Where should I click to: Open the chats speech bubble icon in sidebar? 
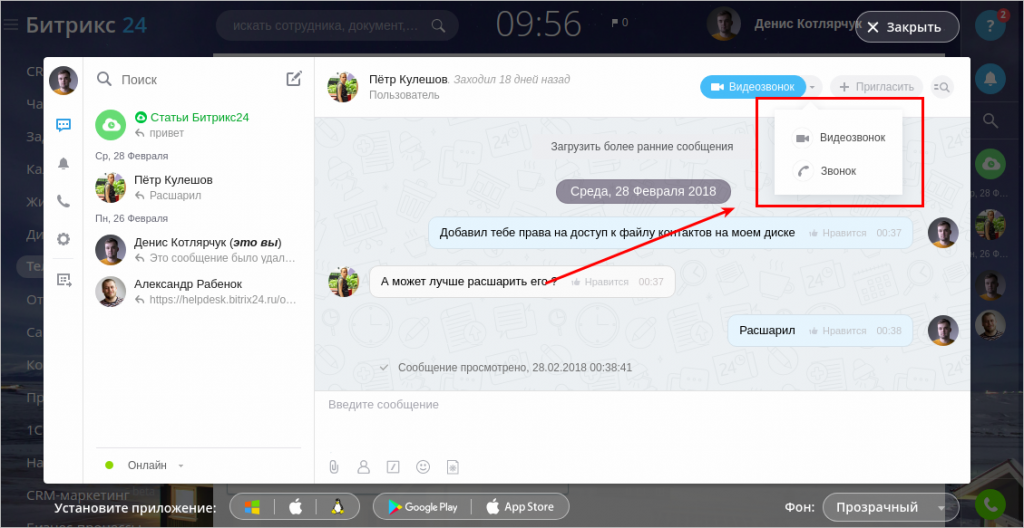pyautogui.click(x=63, y=125)
